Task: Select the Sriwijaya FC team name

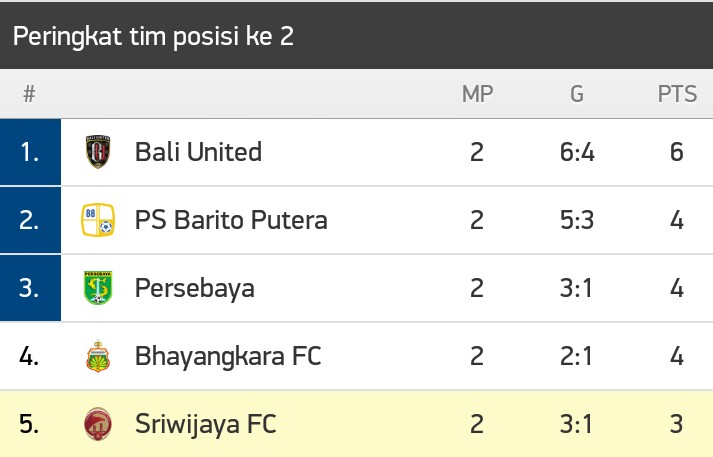Action: pyautogui.click(x=205, y=424)
